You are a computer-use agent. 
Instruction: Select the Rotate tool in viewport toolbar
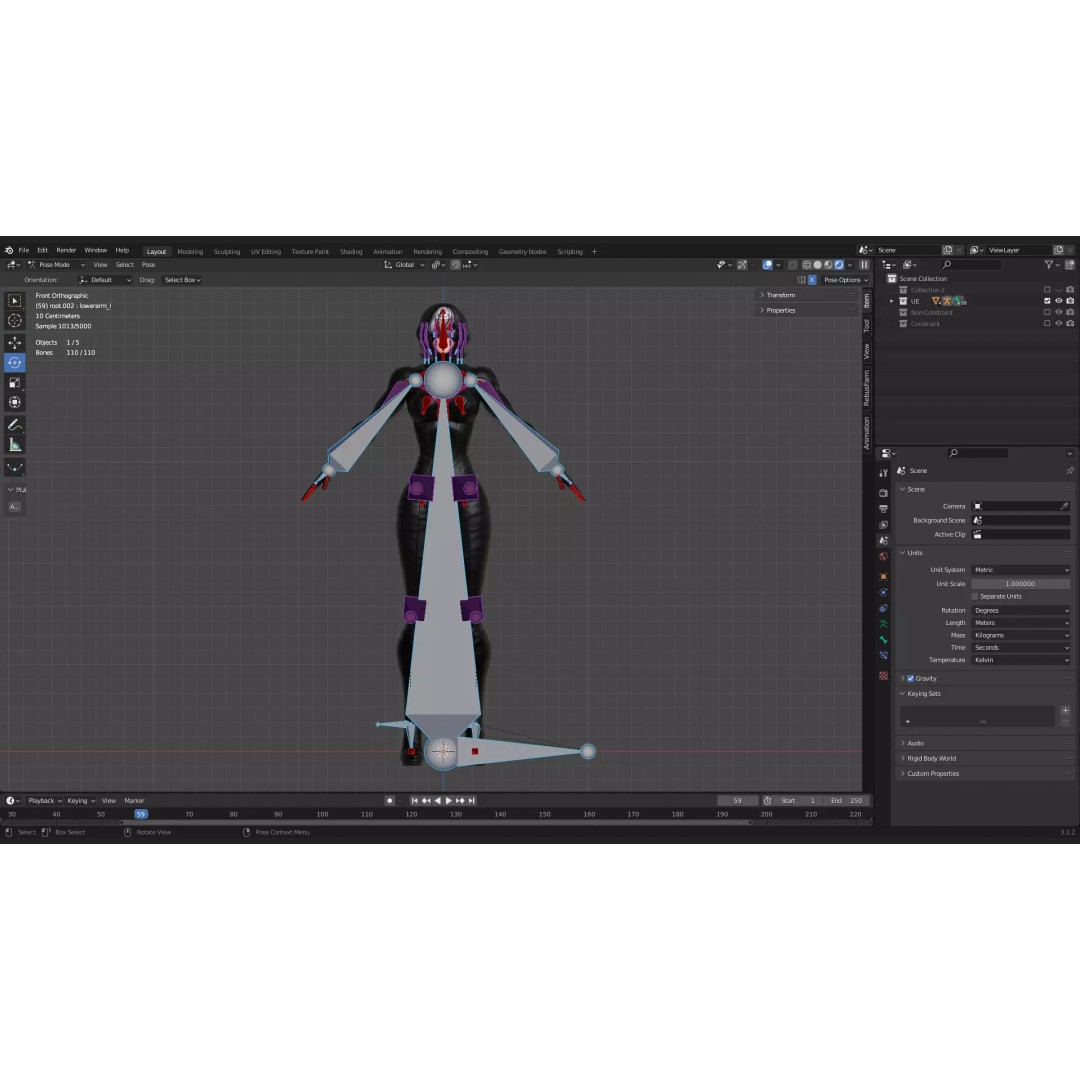[x=14, y=362]
